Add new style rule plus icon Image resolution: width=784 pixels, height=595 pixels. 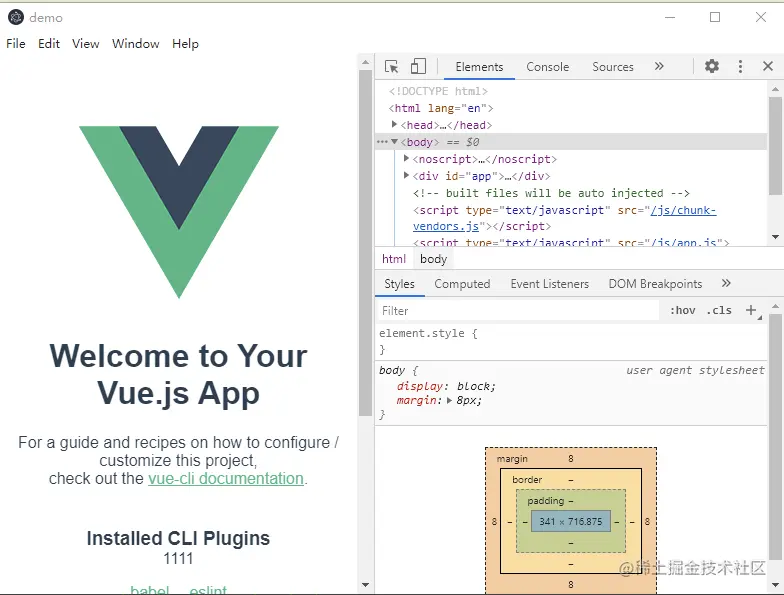coord(750,310)
